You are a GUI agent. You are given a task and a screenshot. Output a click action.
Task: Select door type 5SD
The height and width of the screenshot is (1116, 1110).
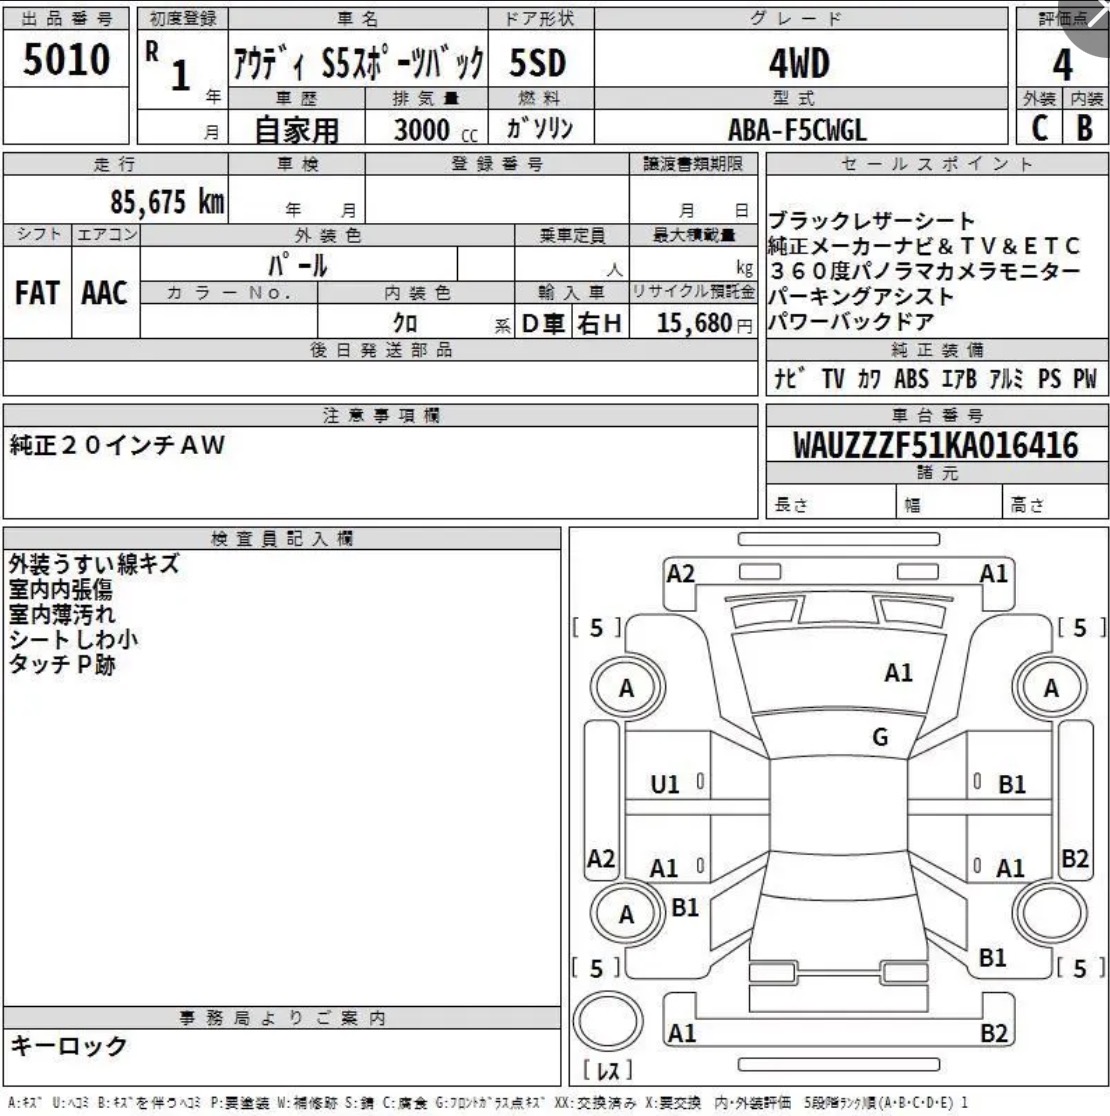coord(537,63)
